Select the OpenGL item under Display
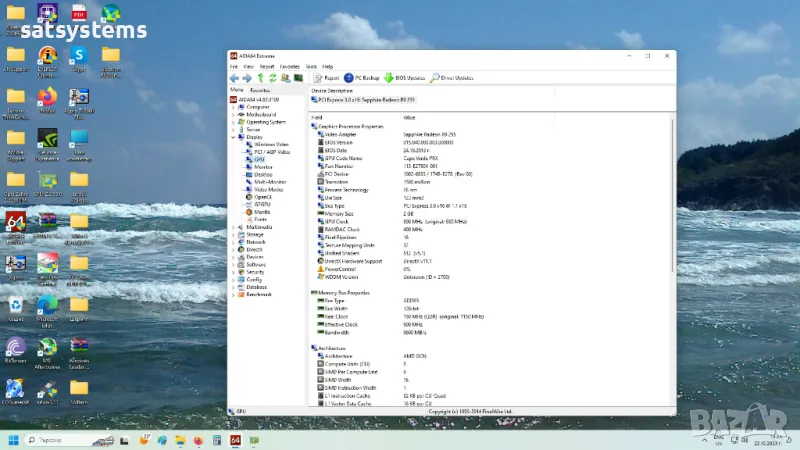Screen dimensions: 800x450 [x=262, y=197]
